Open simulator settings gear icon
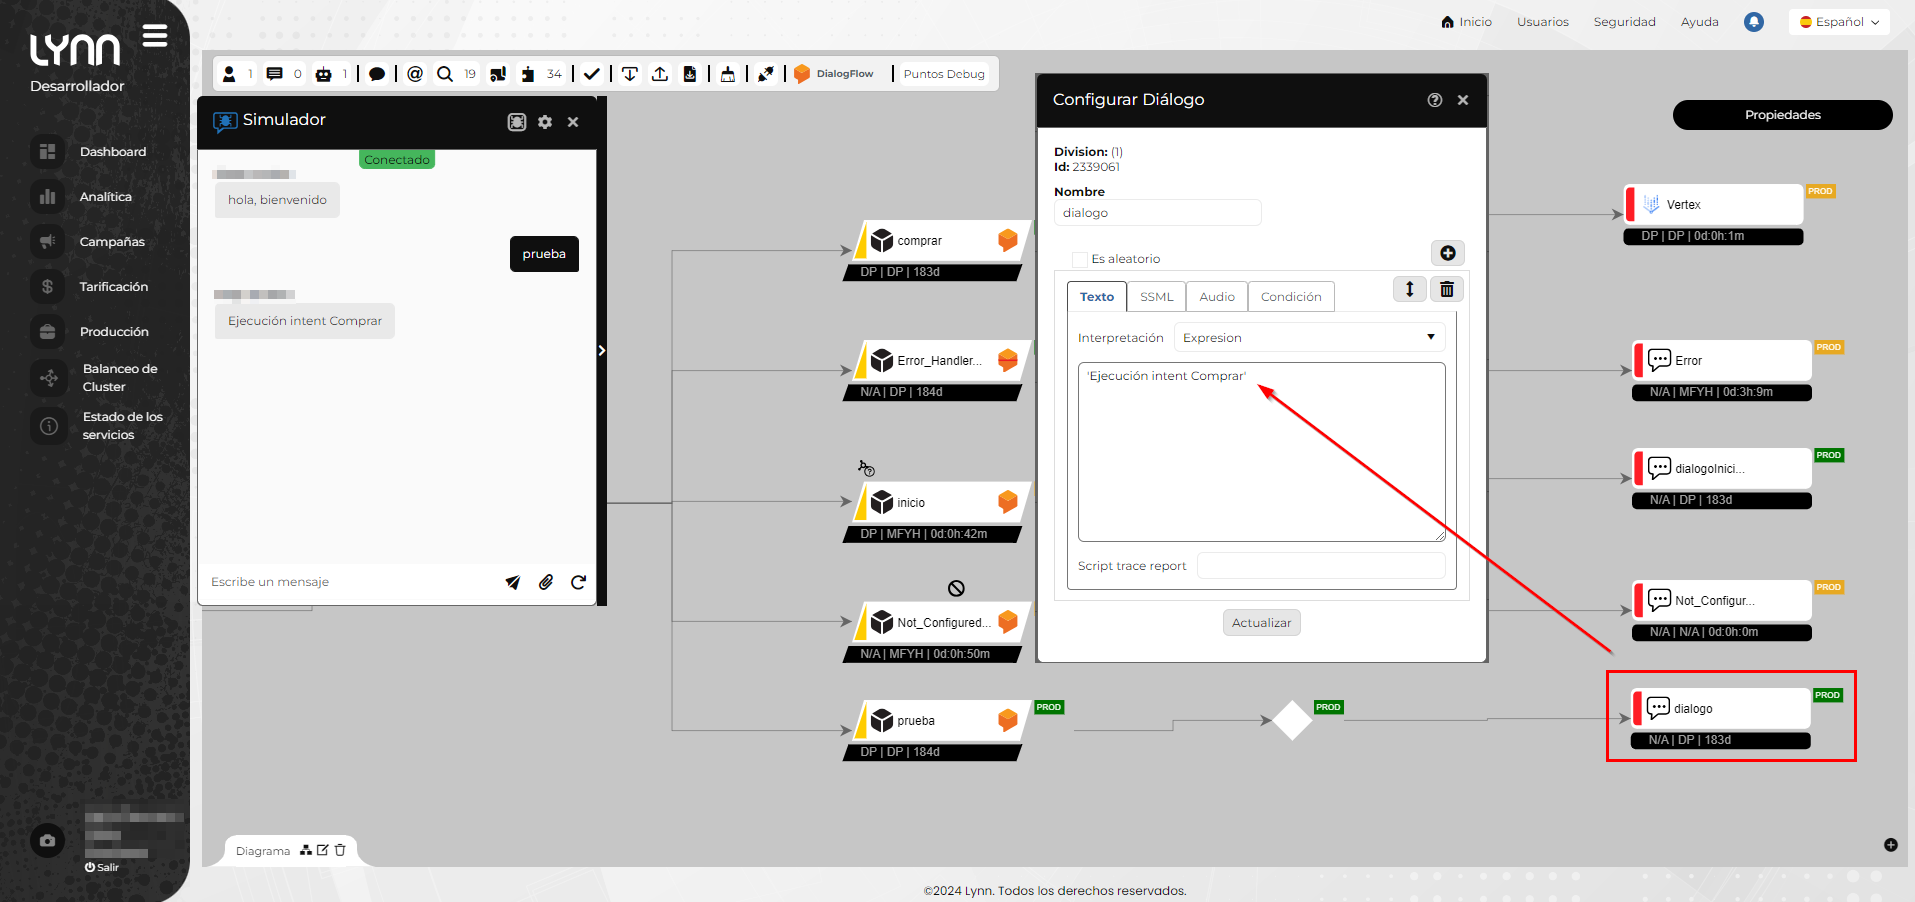 [x=545, y=122]
